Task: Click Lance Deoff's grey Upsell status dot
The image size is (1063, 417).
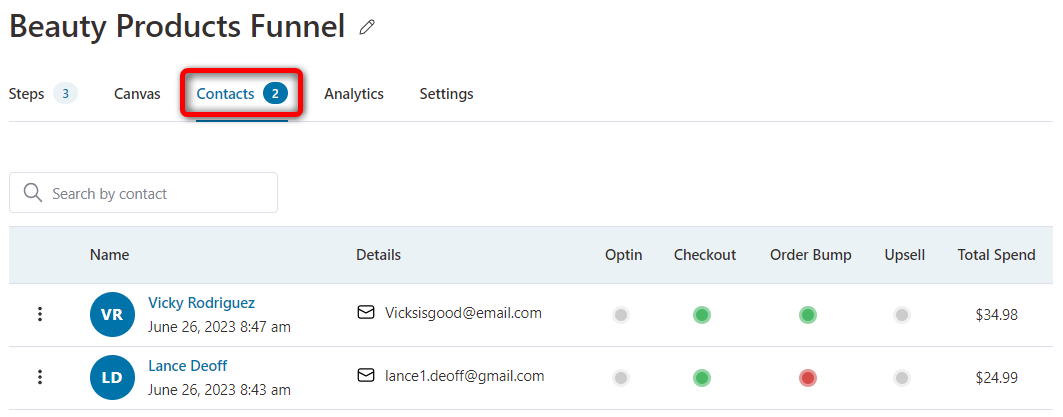Action: pyautogui.click(x=901, y=378)
